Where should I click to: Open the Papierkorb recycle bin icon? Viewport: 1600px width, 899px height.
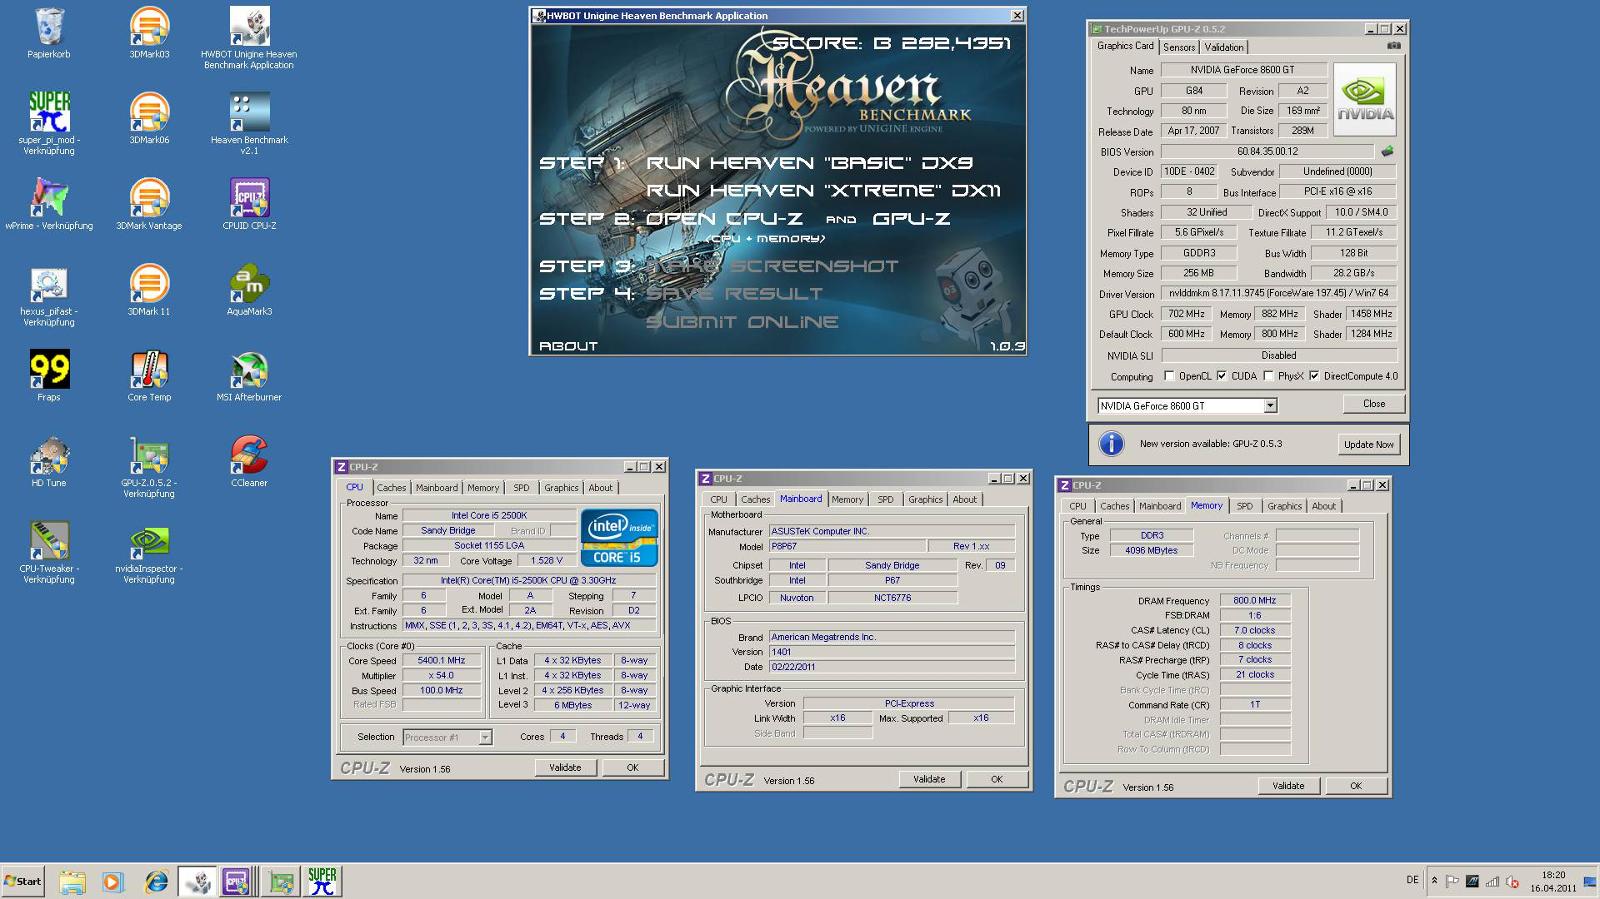48,28
